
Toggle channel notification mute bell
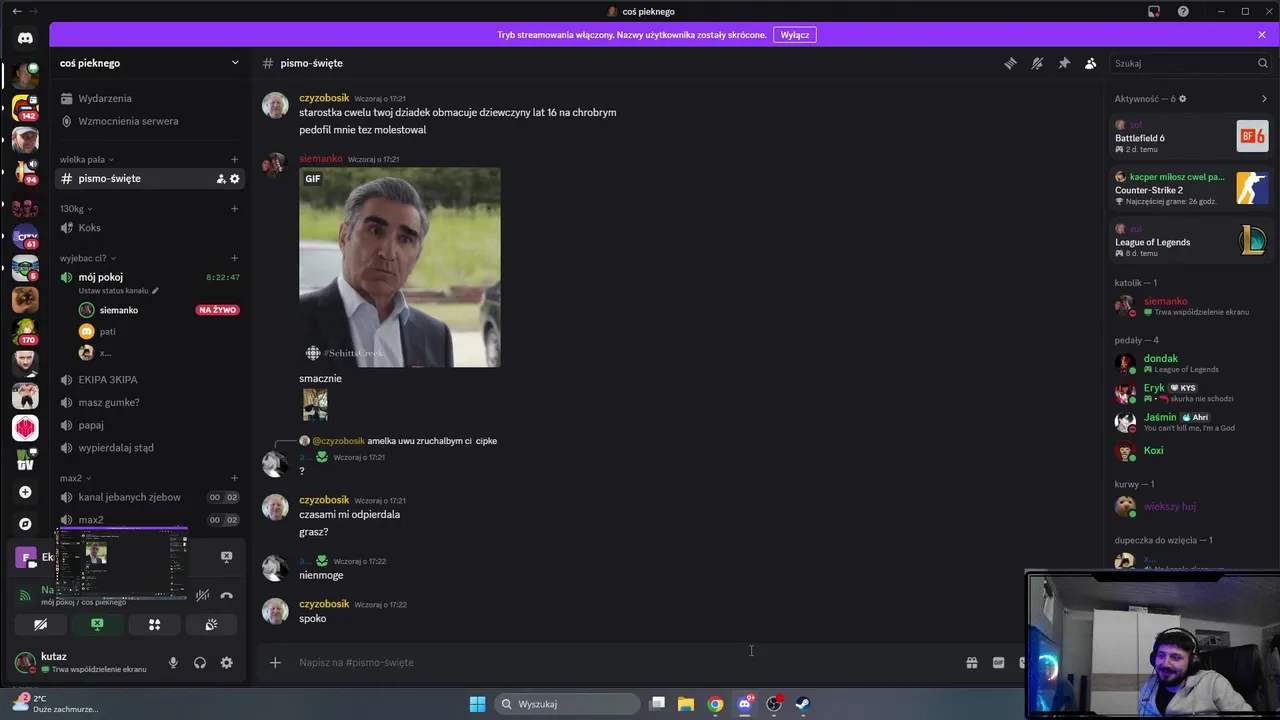tap(1037, 63)
